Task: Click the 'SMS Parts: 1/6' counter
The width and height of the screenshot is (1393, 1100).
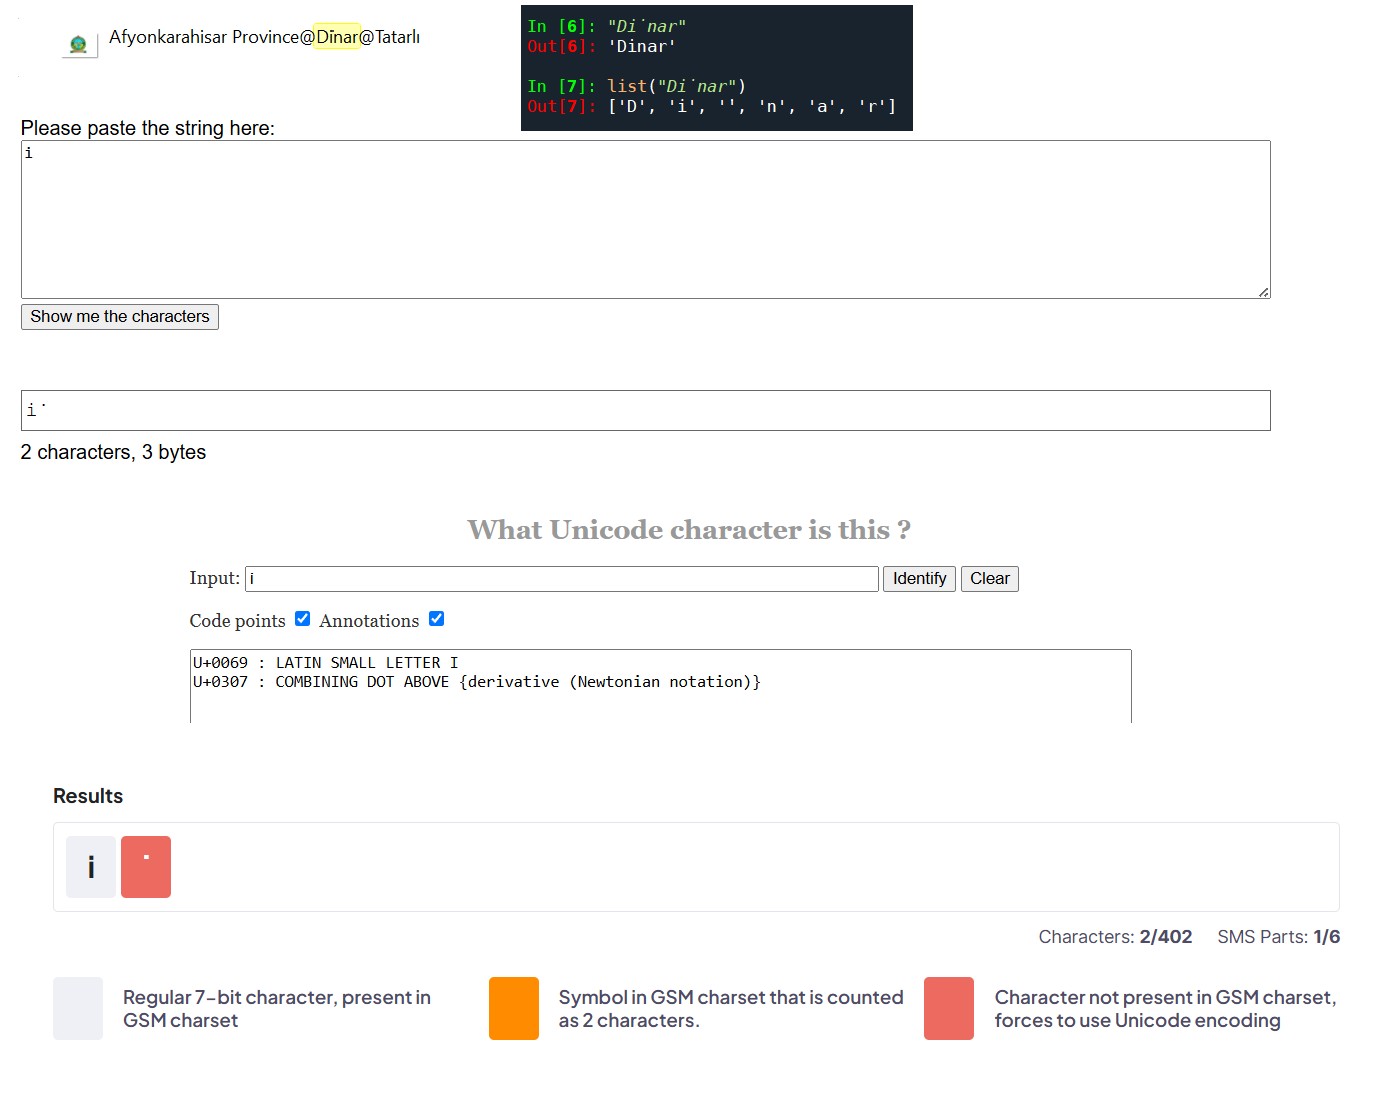Action: click(1279, 937)
